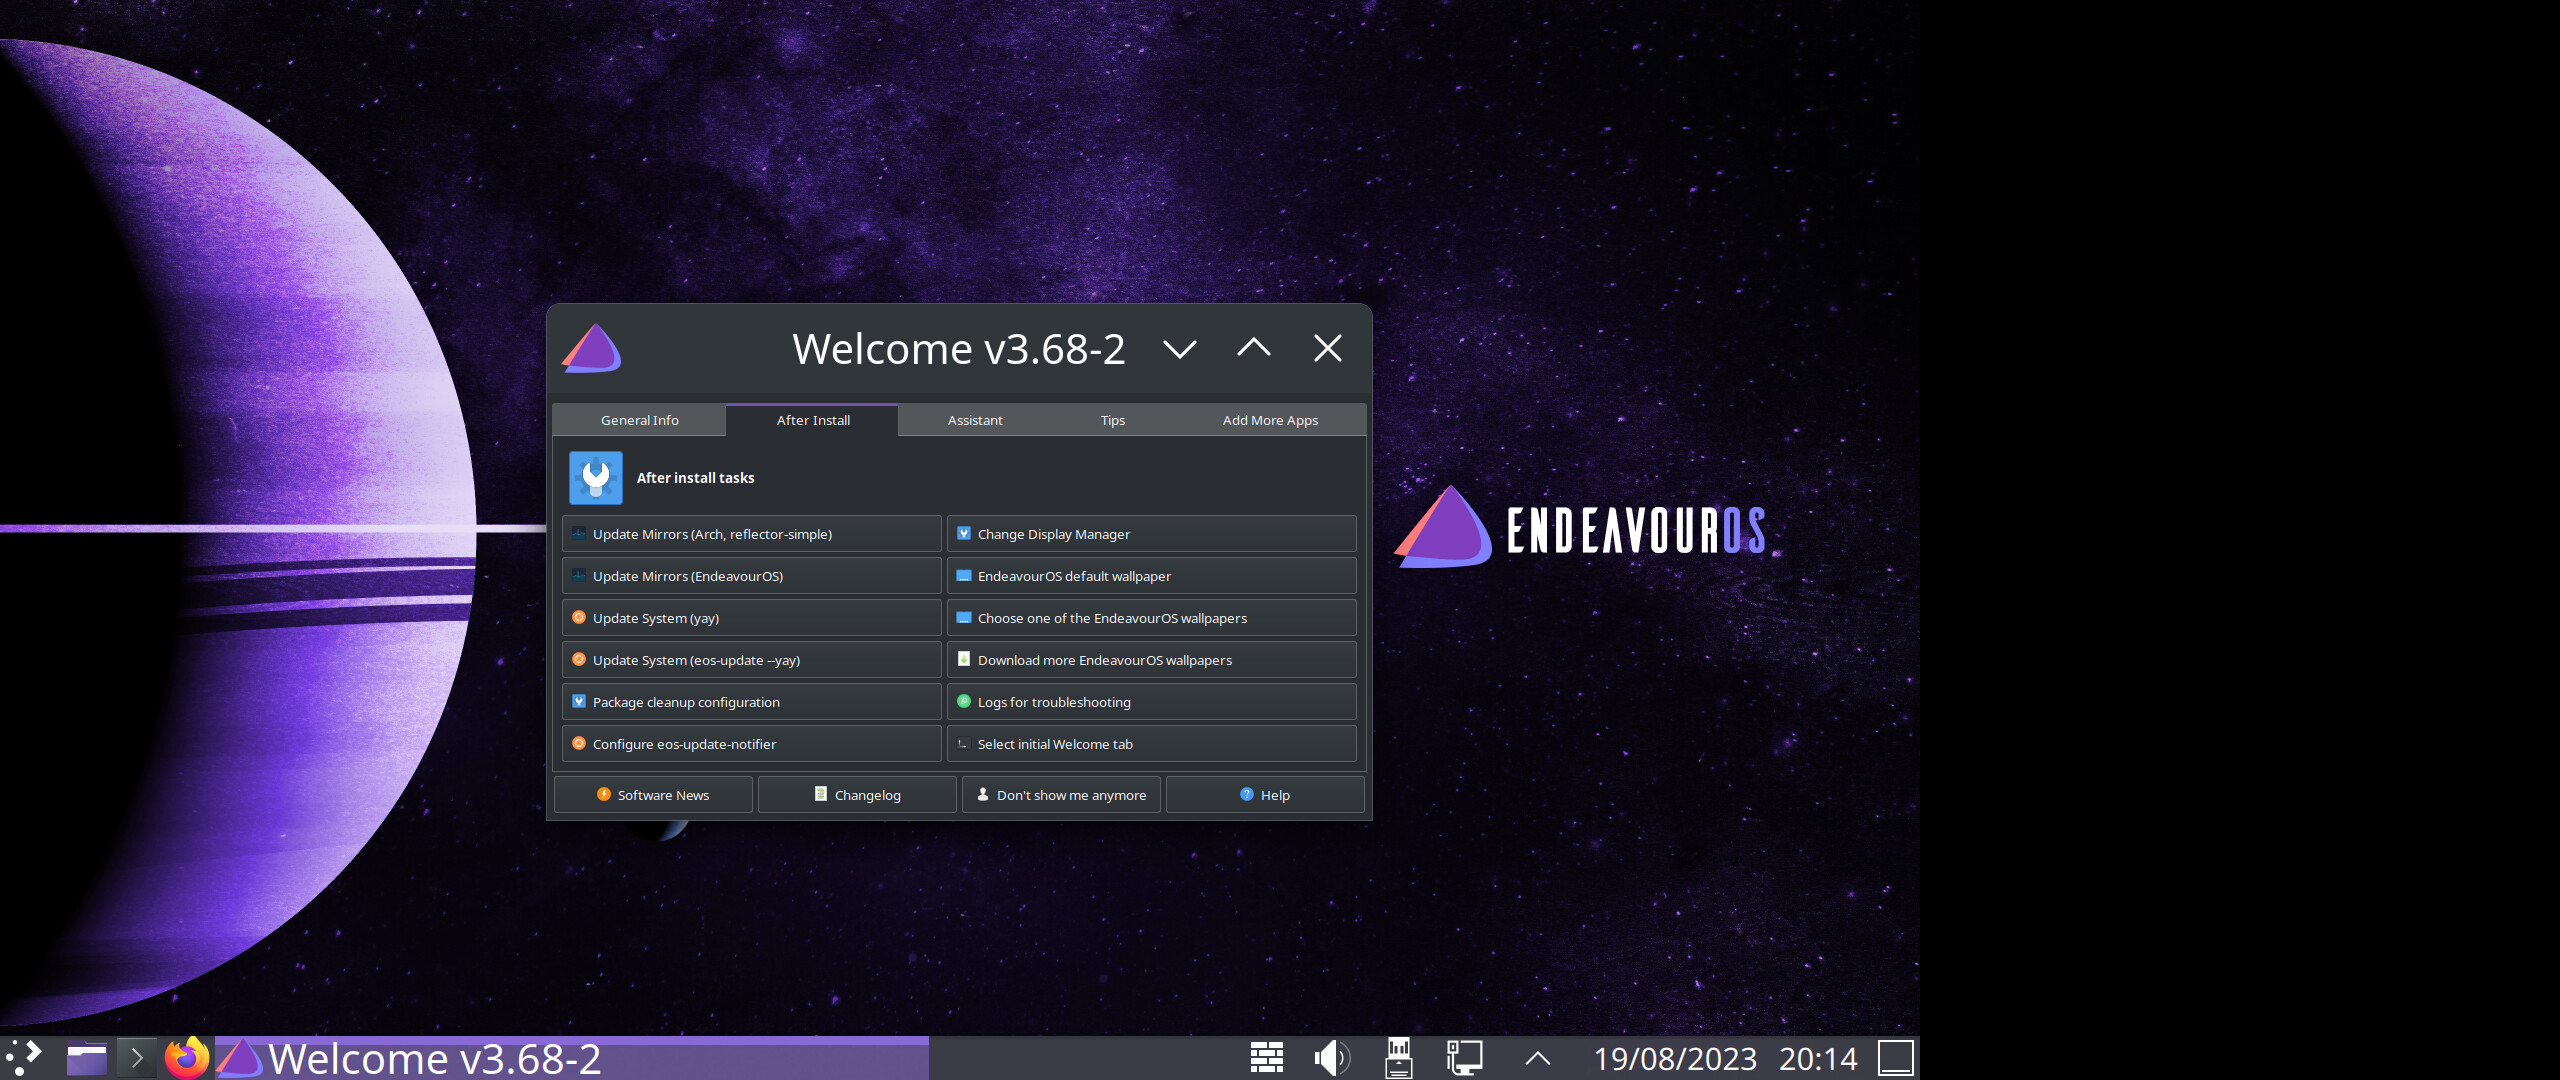The height and width of the screenshot is (1080, 2560).
Task: Launch the terminal from the taskbar
Action: (x=136, y=1058)
